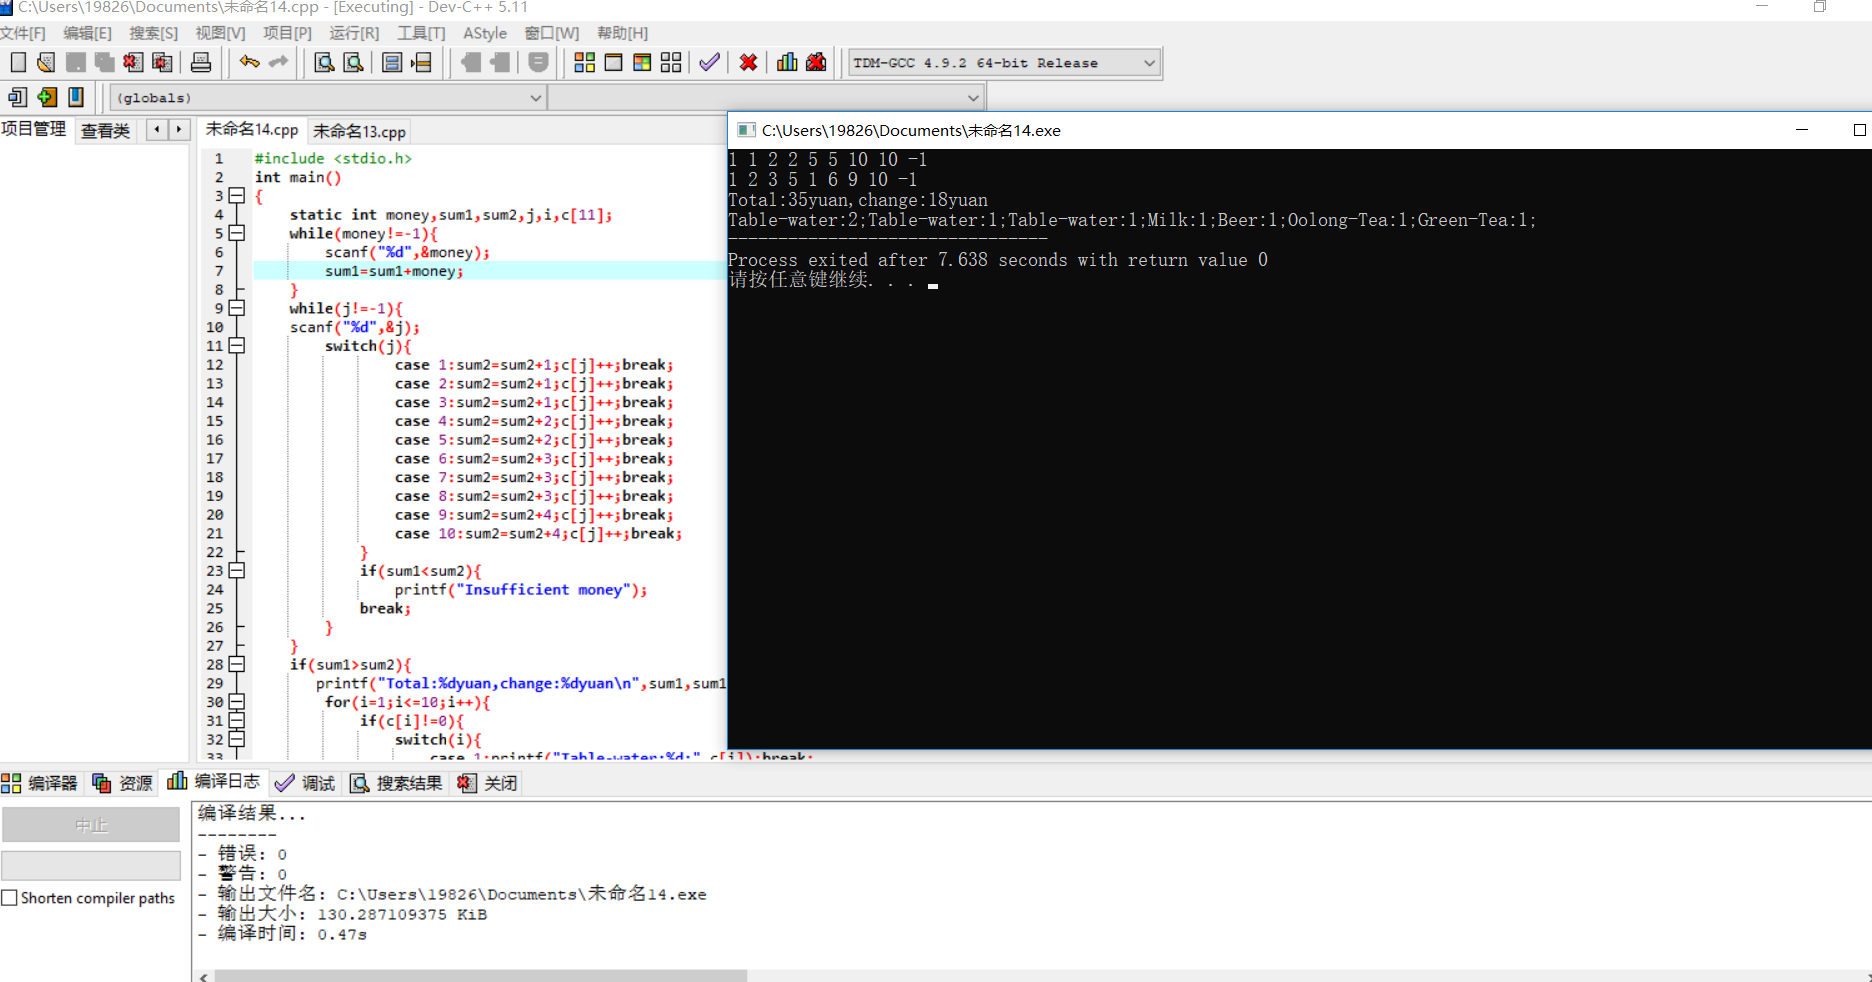The width and height of the screenshot is (1872, 982).
Task: Click the Replace magnifier icon
Action: point(353,62)
